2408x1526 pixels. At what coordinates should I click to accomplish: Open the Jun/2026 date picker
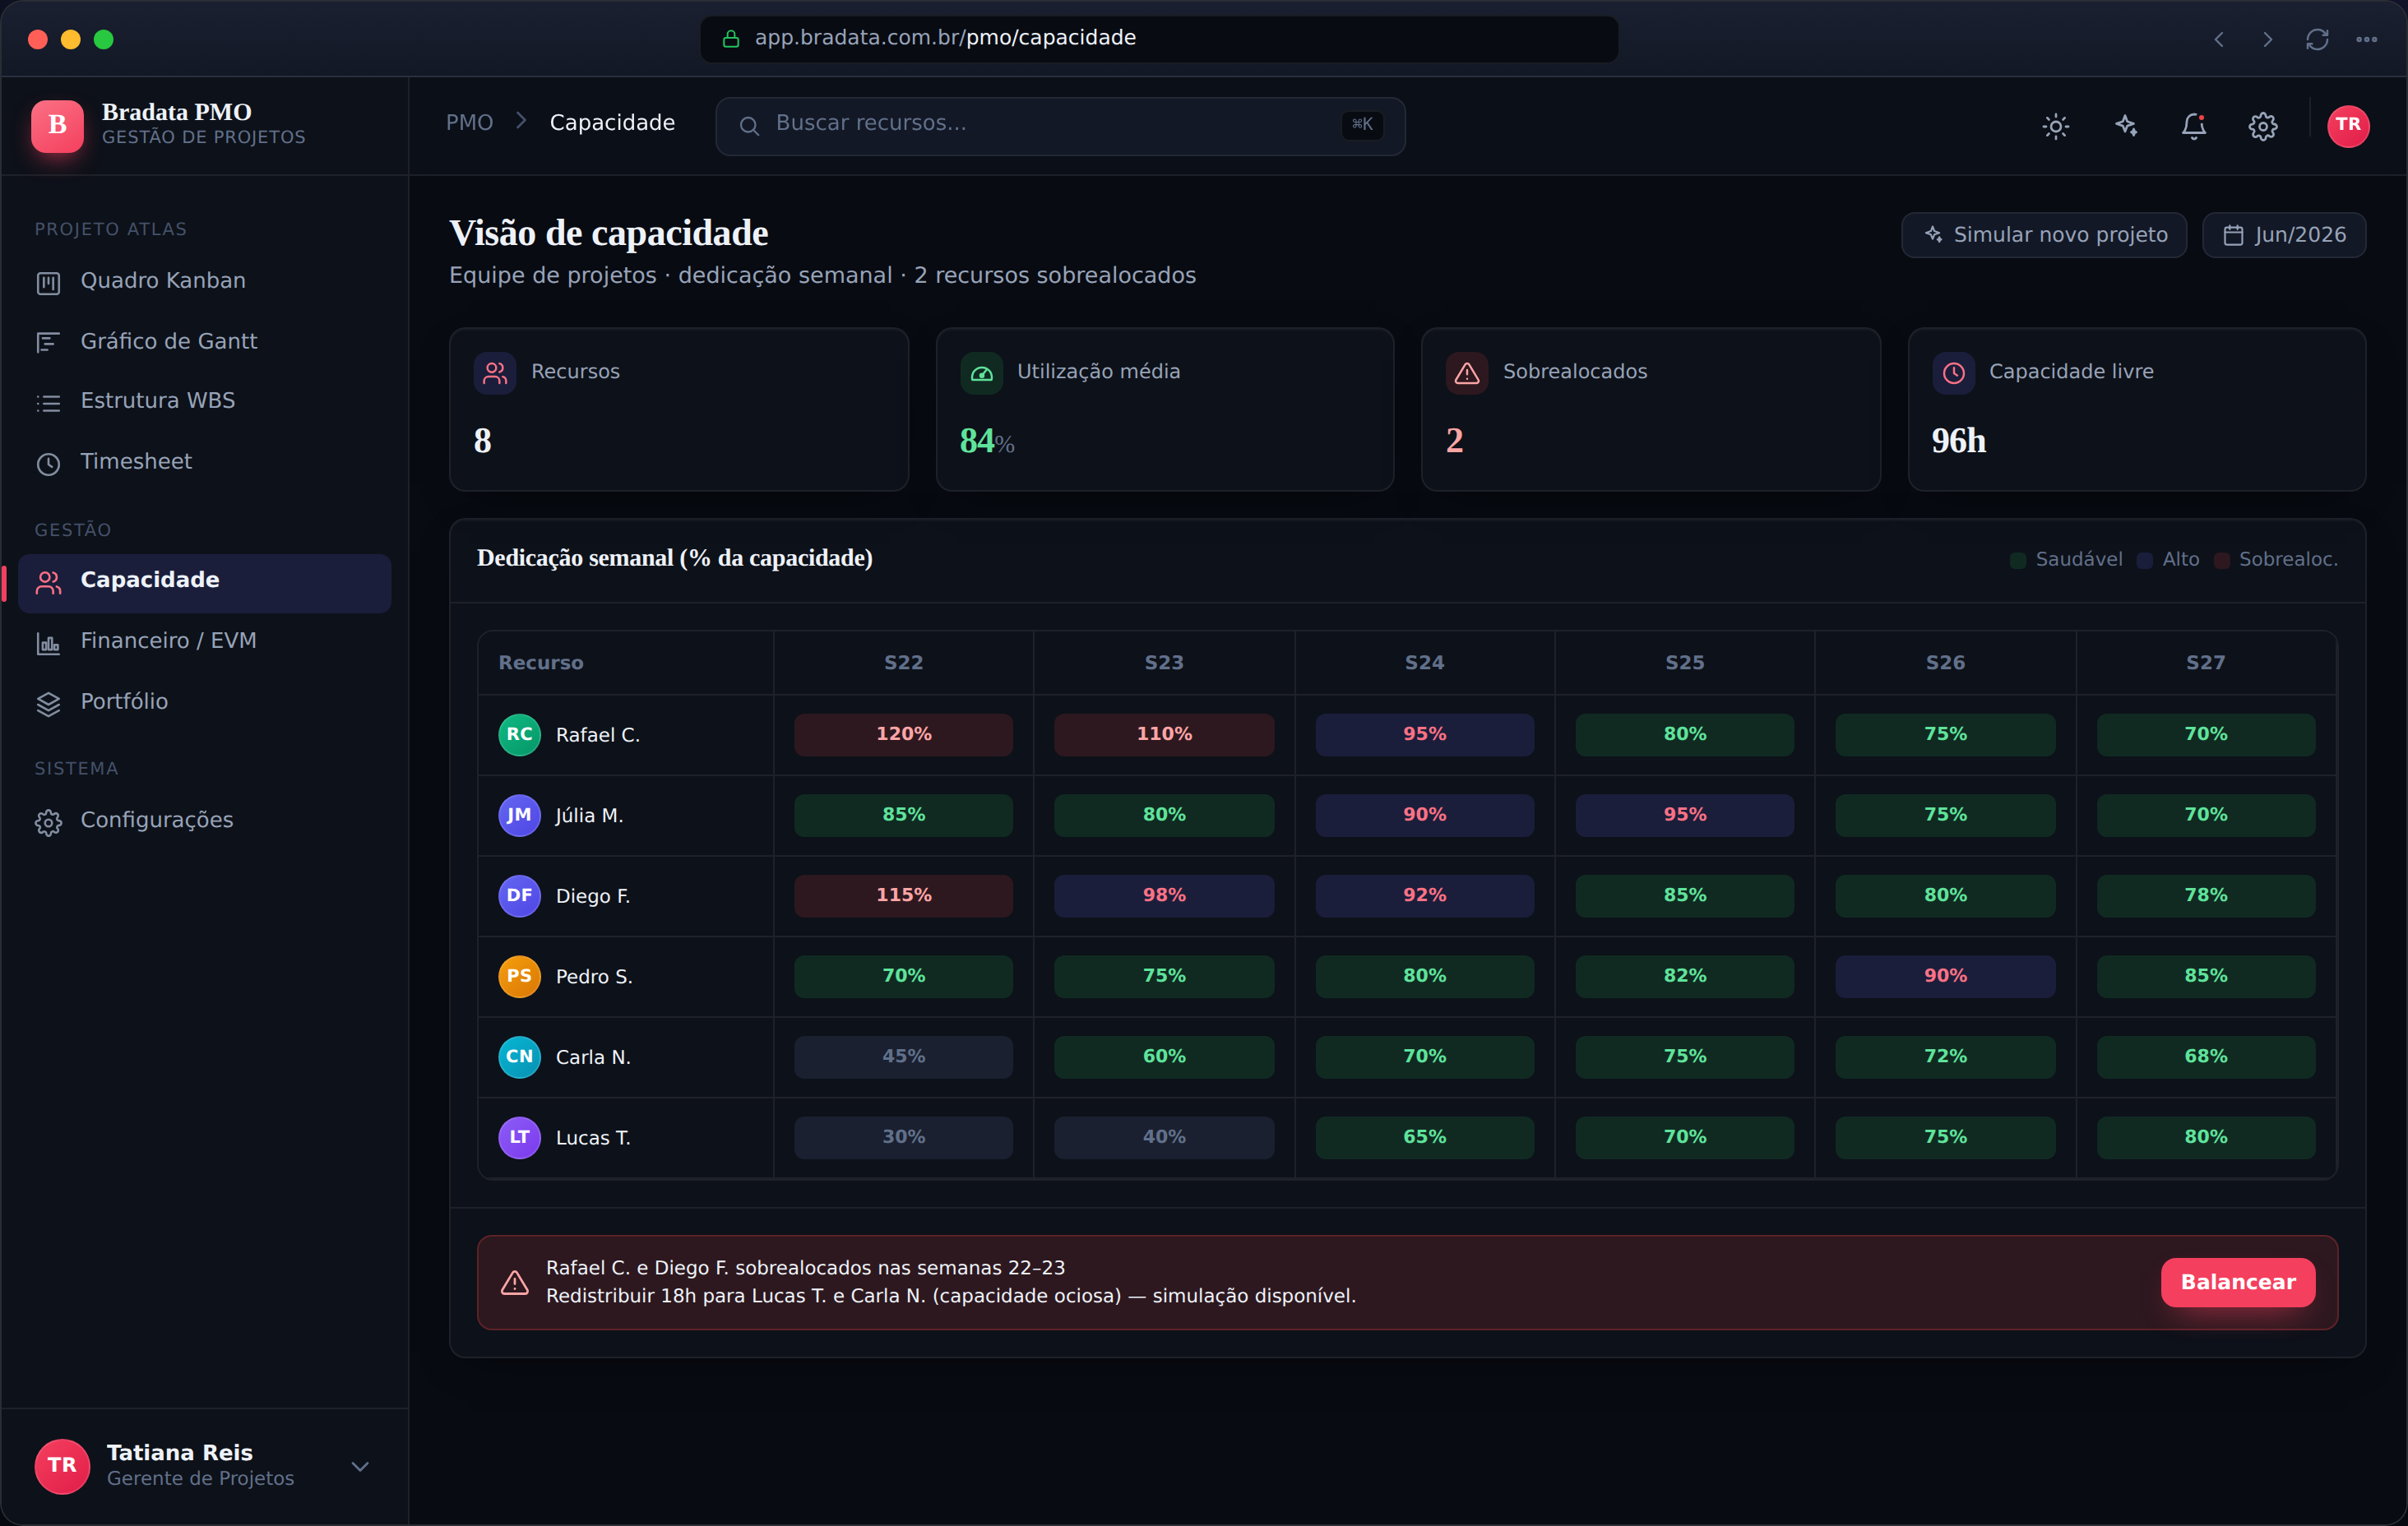(x=2284, y=235)
